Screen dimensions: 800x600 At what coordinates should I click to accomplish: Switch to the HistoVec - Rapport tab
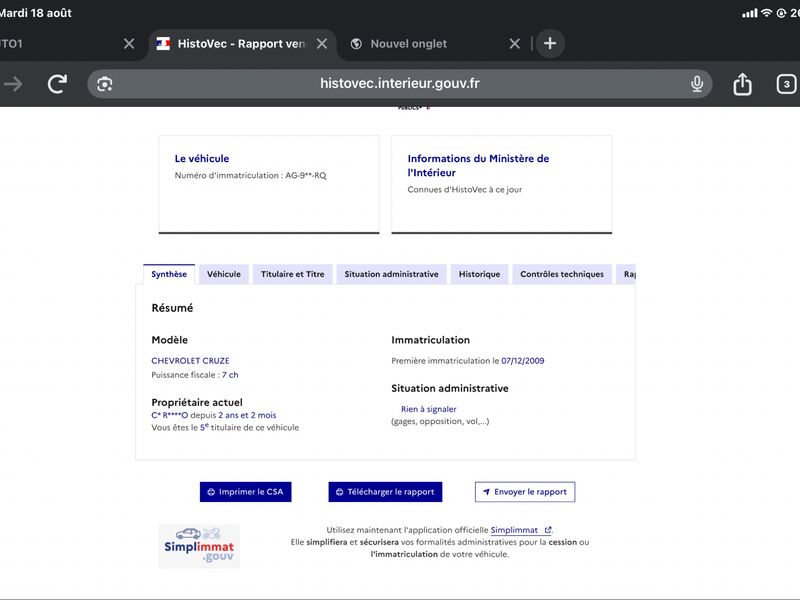coord(242,44)
